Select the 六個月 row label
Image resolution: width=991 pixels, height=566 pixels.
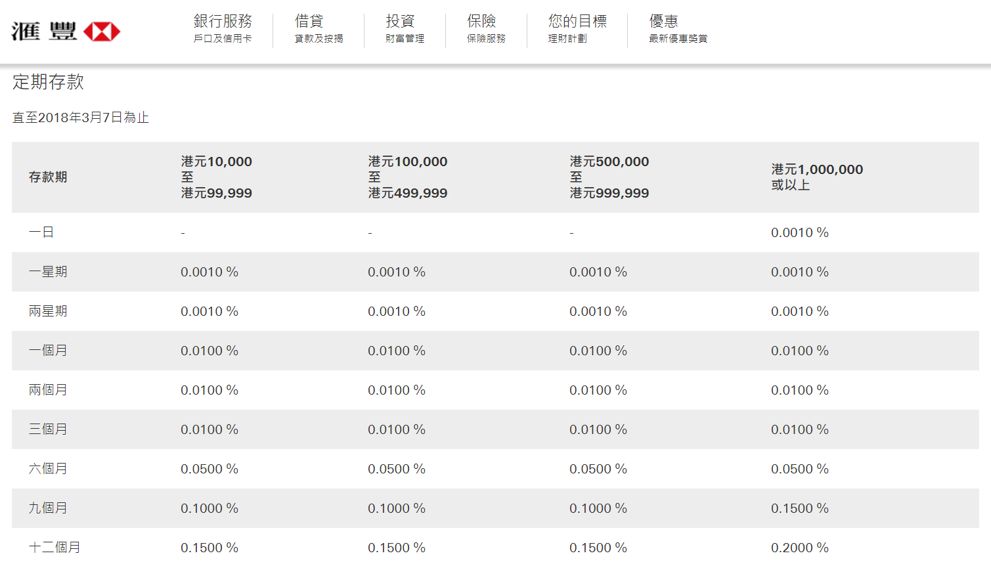click(x=48, y=469)
